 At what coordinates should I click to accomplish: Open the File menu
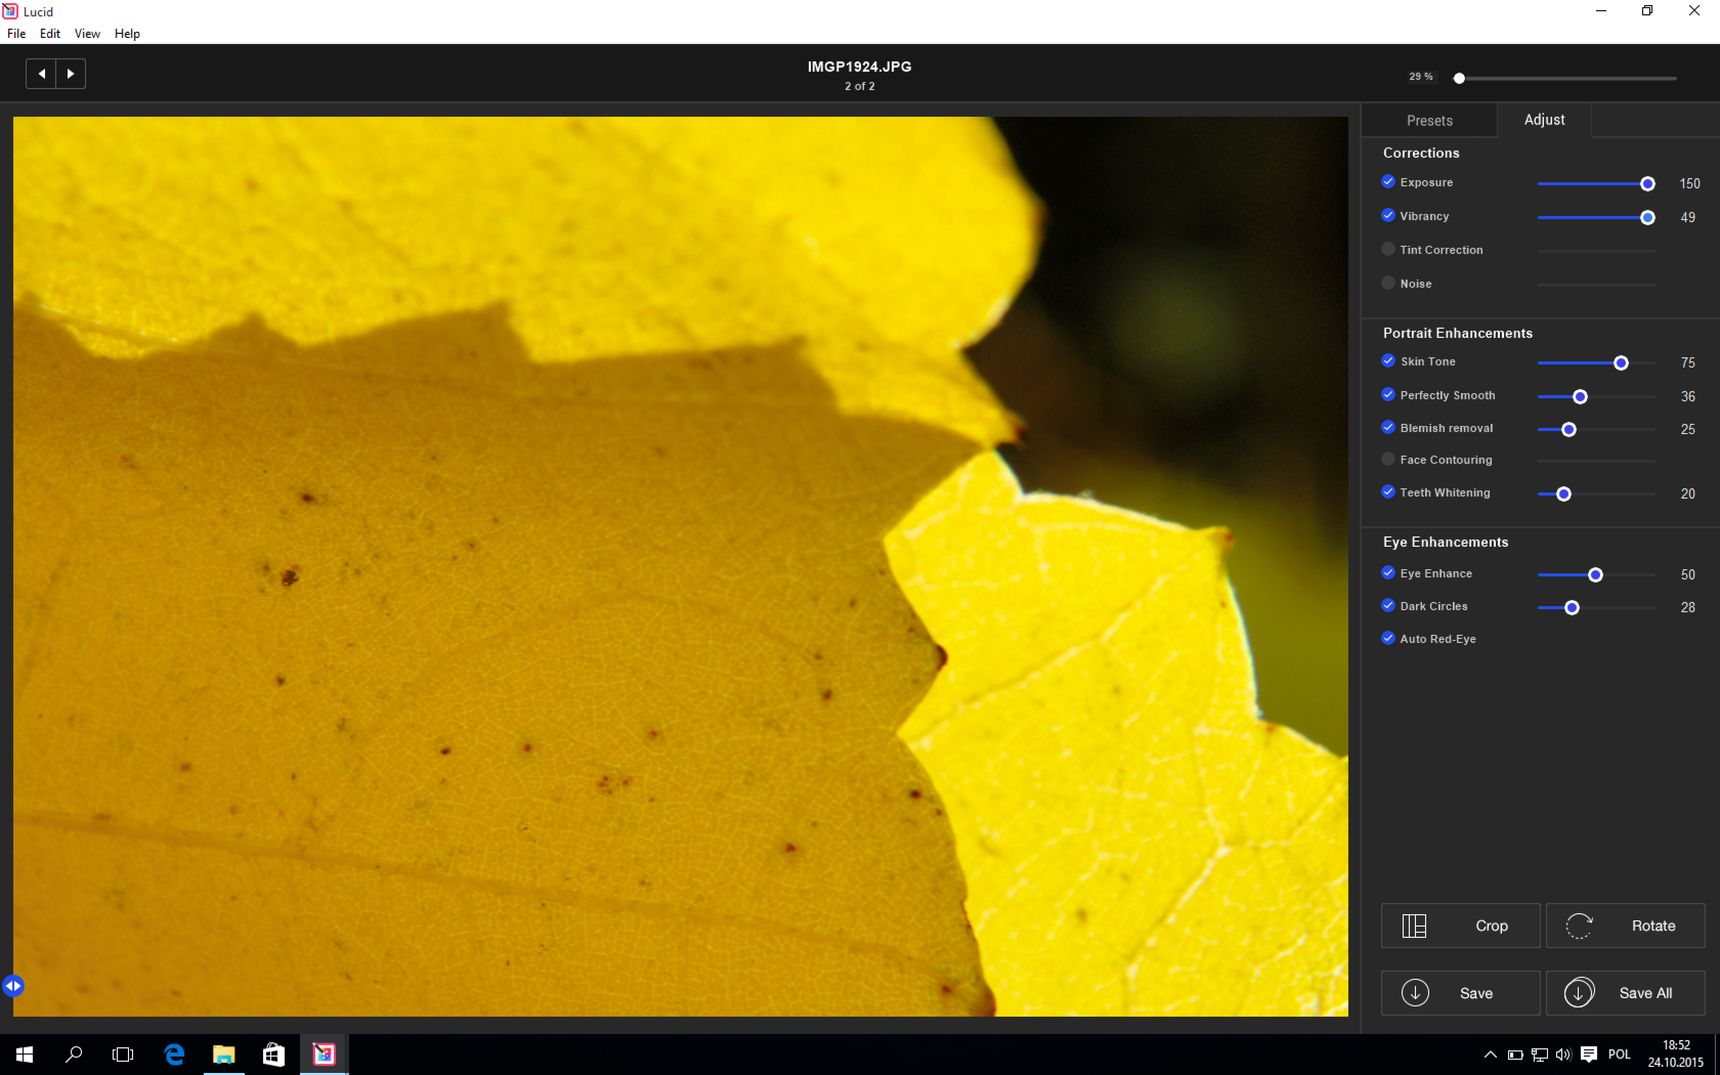point(16,33)
